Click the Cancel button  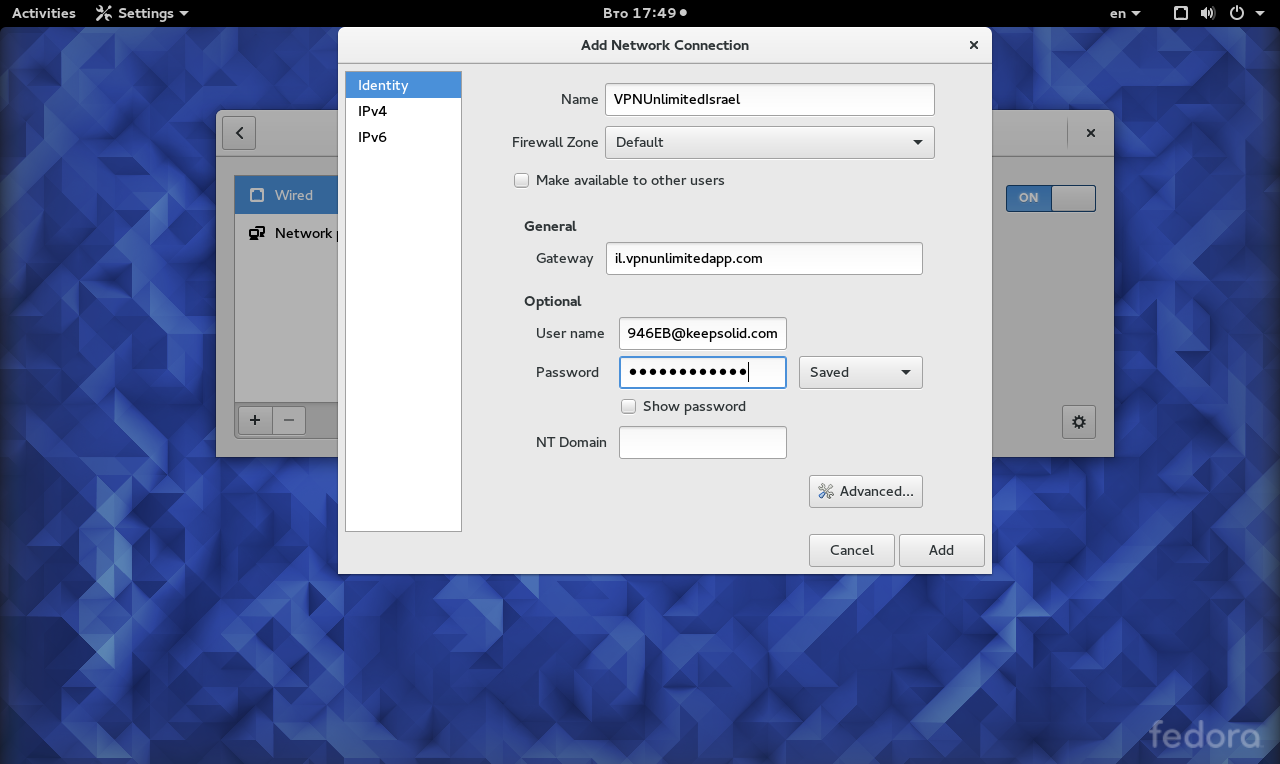852,550
